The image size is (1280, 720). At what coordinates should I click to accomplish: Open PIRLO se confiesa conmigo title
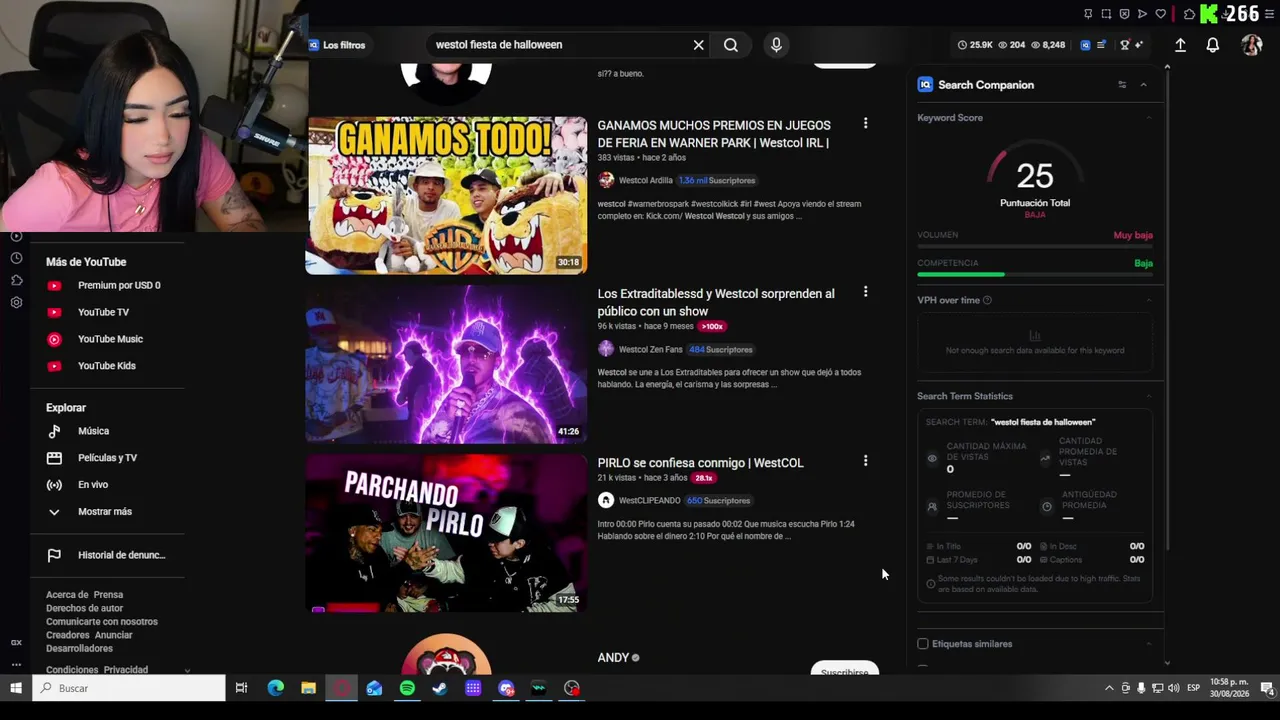point(700,463)
